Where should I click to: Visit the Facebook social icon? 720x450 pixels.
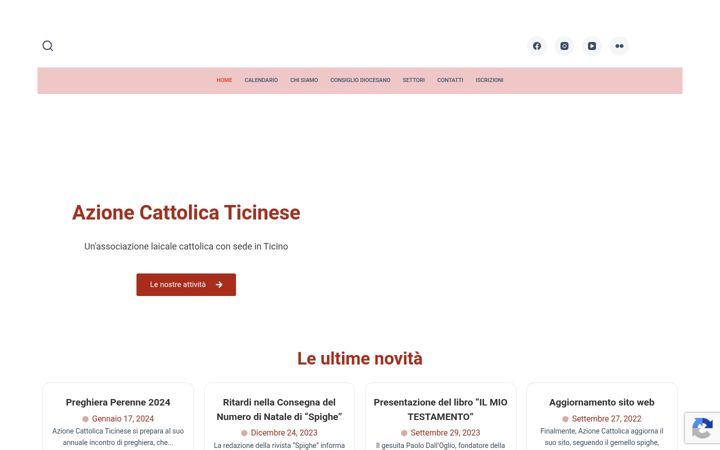pos(537,46)
